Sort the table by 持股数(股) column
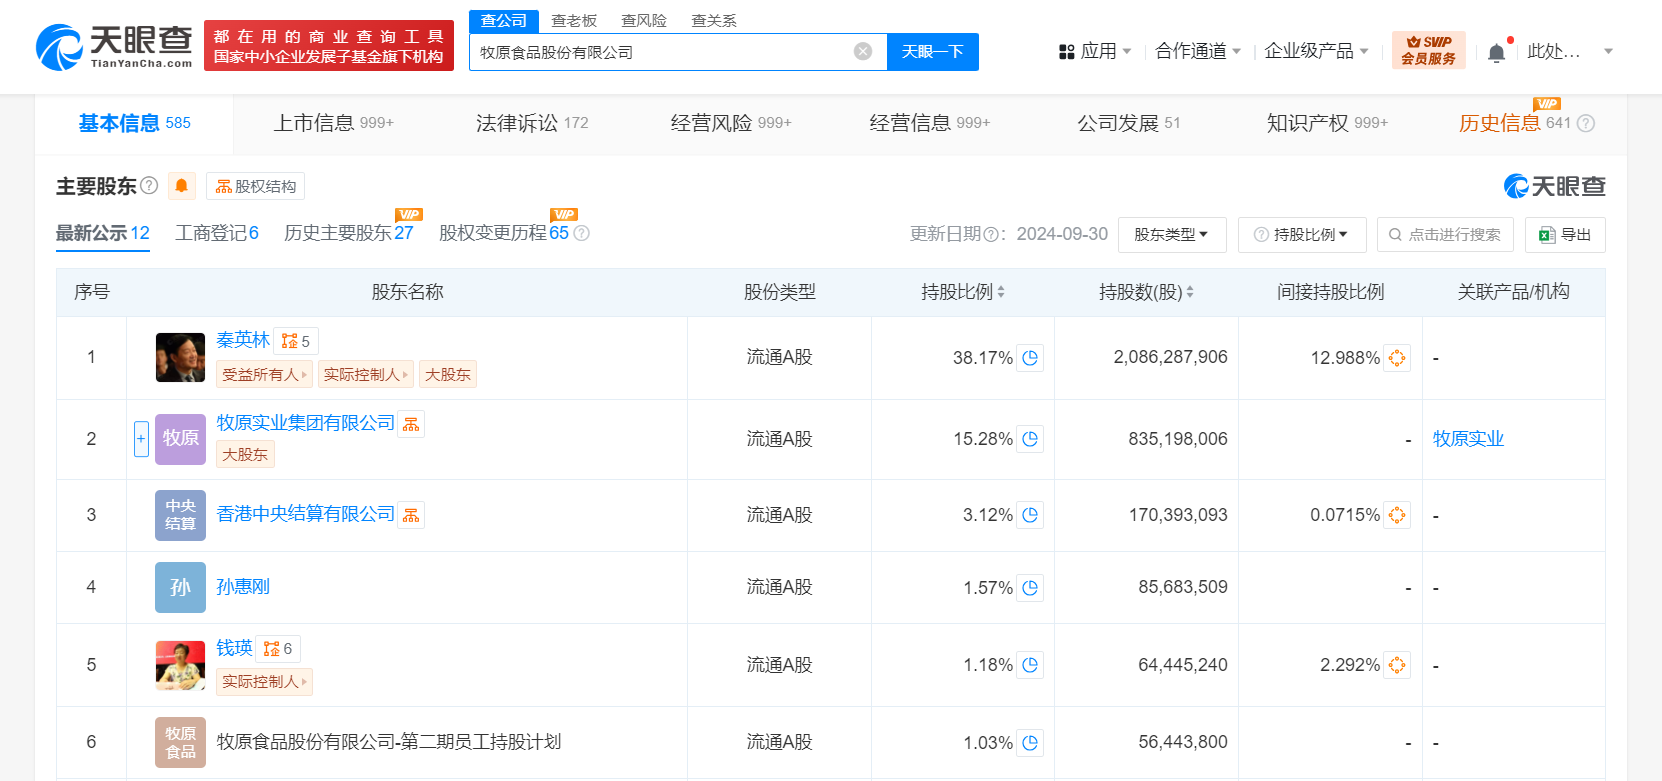 [x=1146, y=292]
